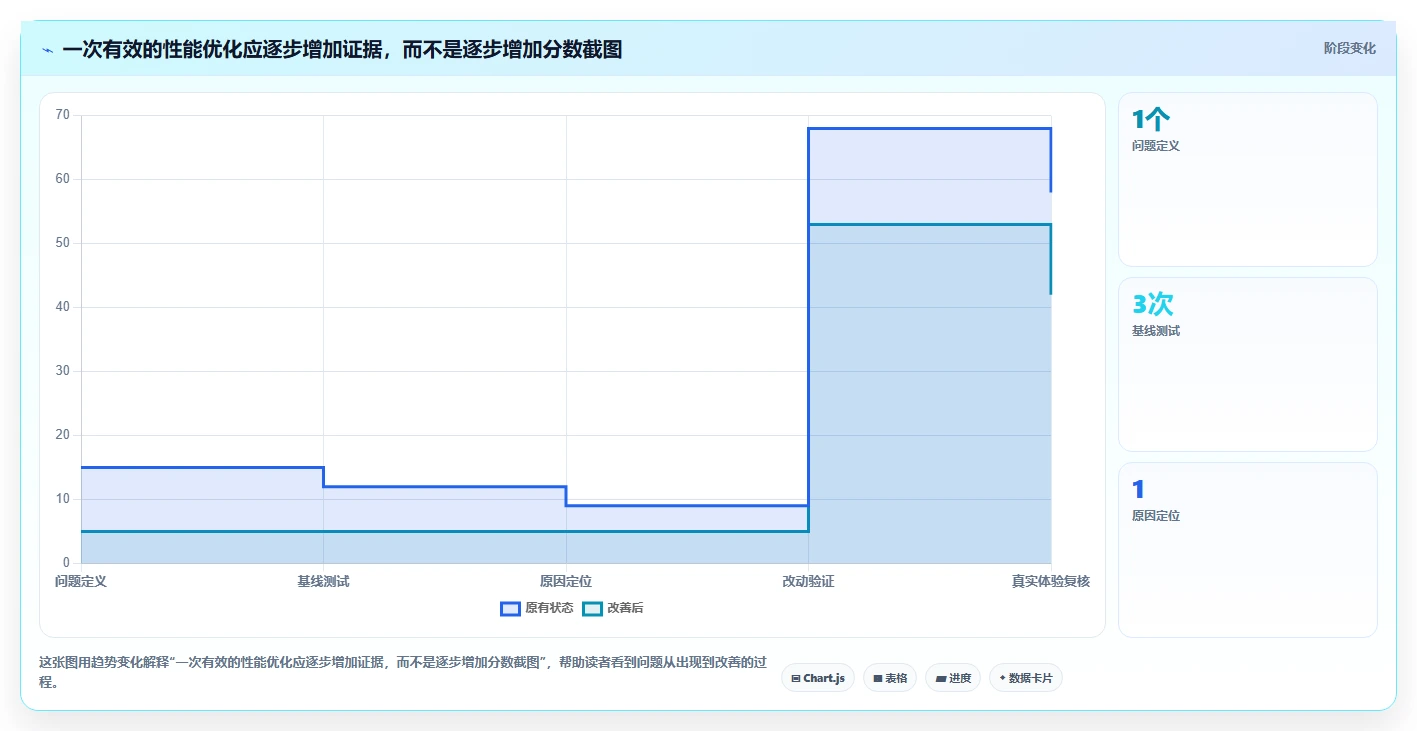Click the 改善后 legend color box
The width and height of the screenshot is (1417, 731).
pyautogui.click(x=593, y=608)
